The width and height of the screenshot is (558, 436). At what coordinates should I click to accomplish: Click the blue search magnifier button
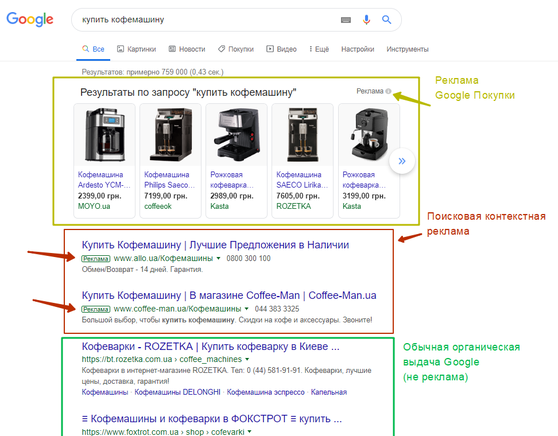point(386,20)
